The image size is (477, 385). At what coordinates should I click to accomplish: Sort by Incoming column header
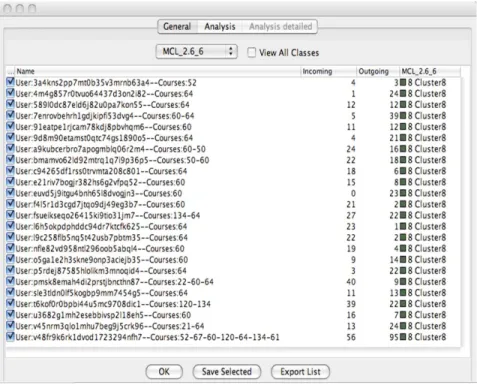click(328, 71)
